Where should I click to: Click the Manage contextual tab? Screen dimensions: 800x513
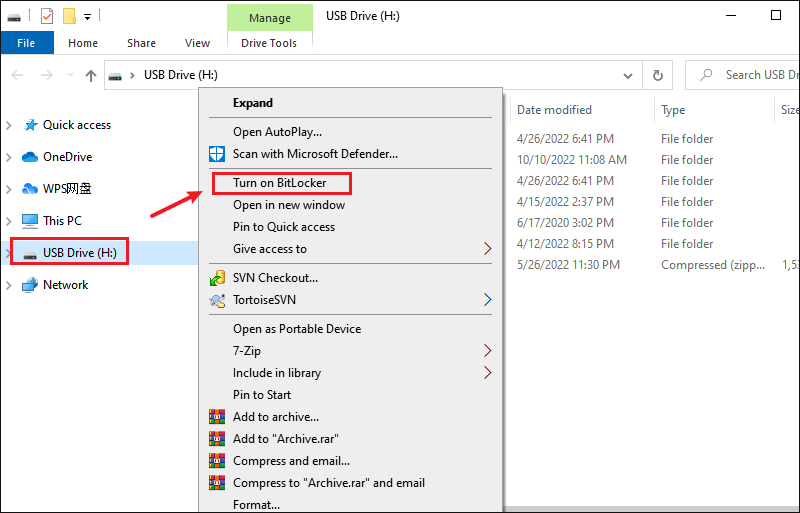pos(269,18)
